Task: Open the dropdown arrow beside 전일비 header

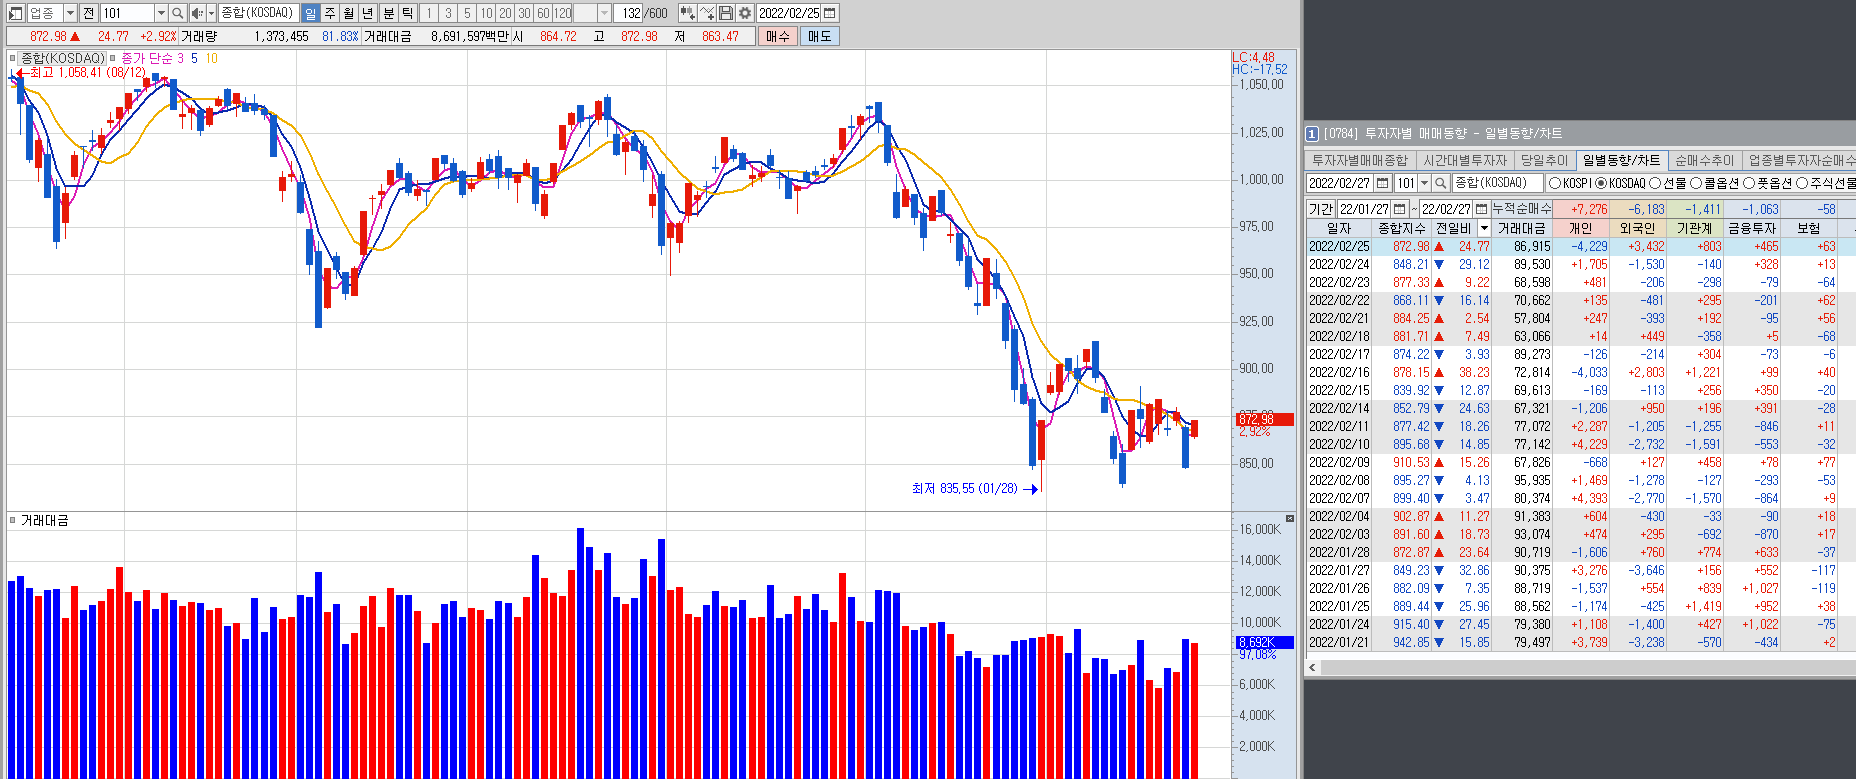Action: [x=1484, y=228]
